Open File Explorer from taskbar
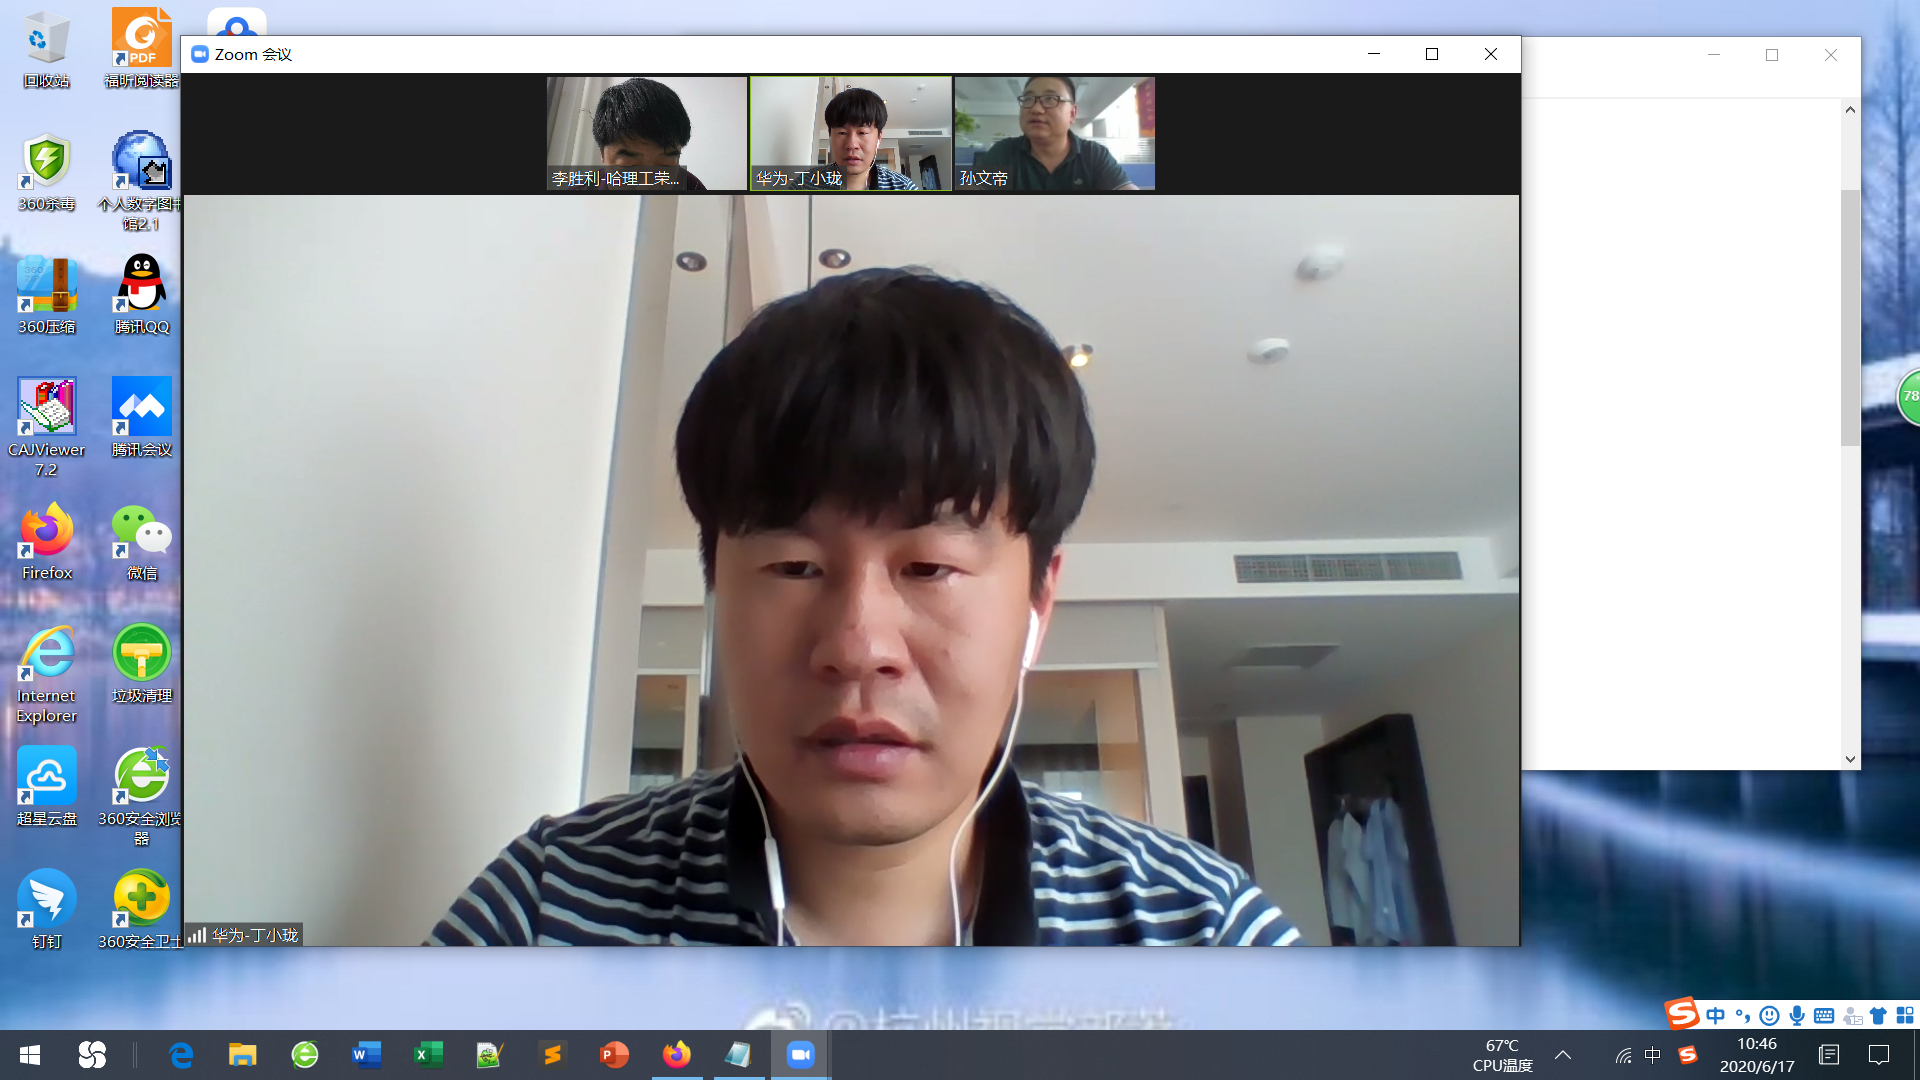This screenshot has height=1080, width=1920. 242,1055
